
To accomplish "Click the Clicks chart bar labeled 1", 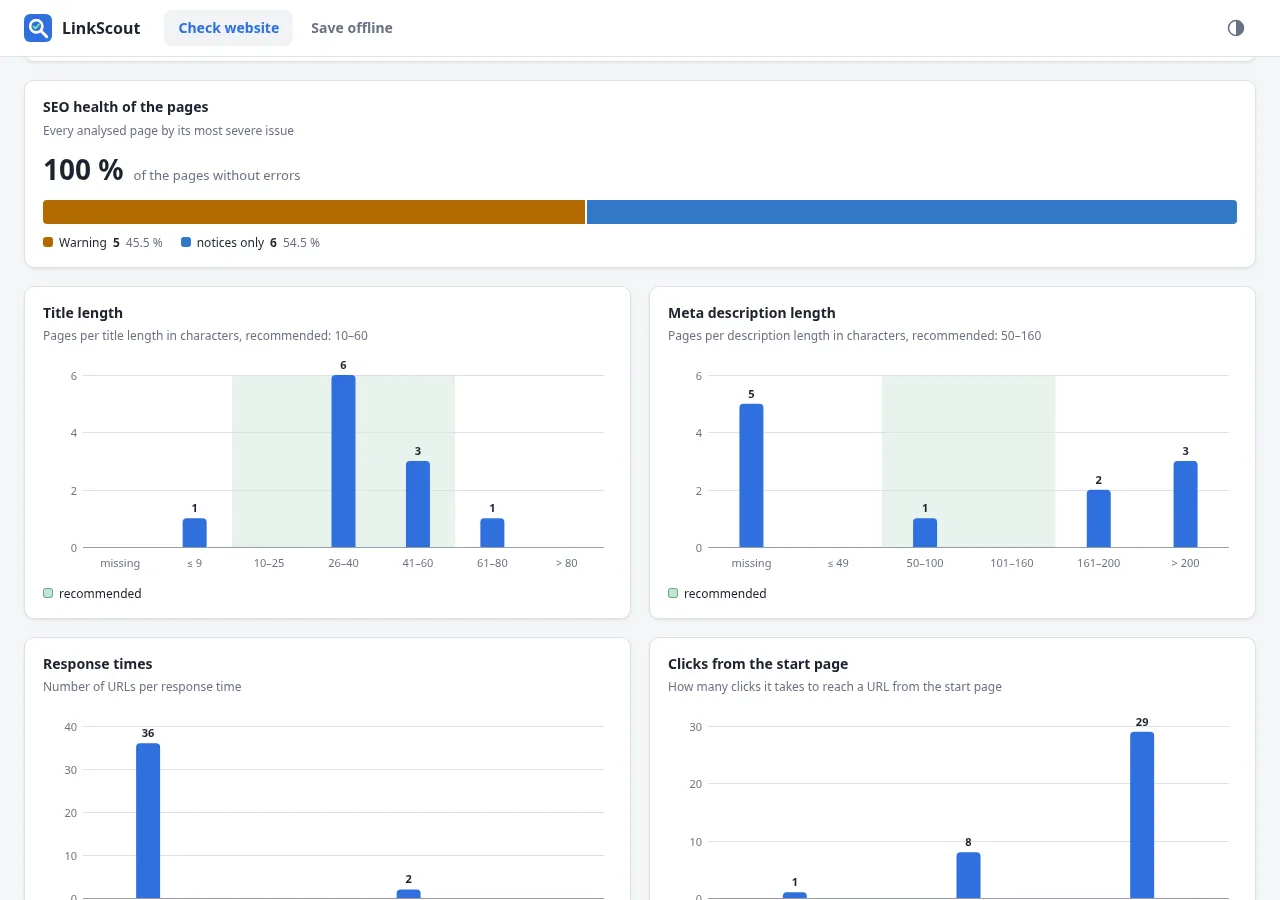I will tap(795, 895).
